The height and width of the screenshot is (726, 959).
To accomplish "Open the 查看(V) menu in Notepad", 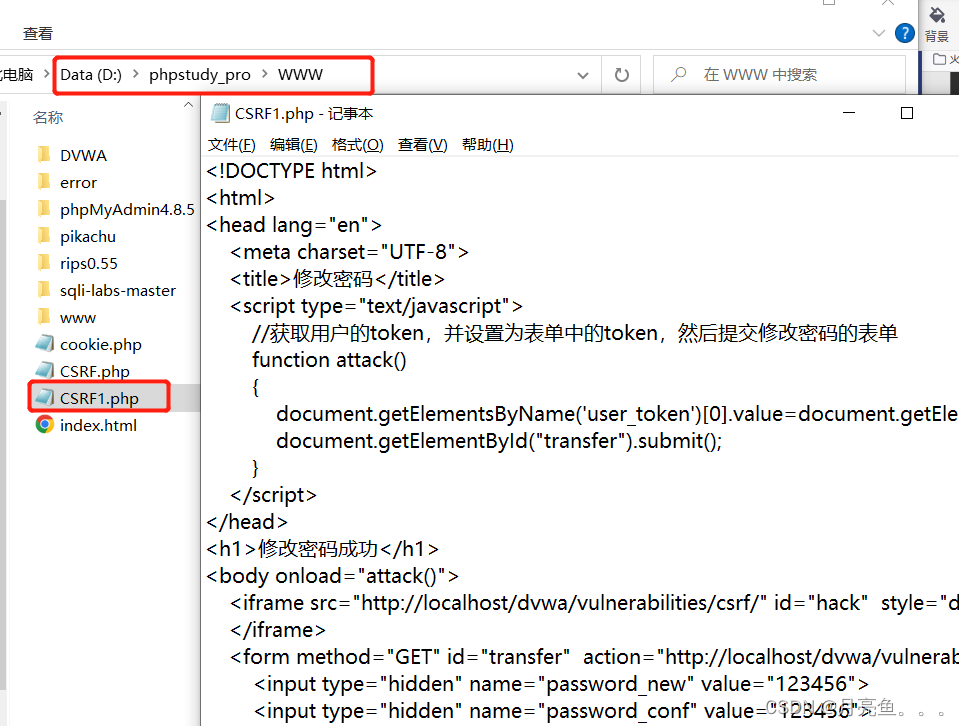I will pos(423,145).
